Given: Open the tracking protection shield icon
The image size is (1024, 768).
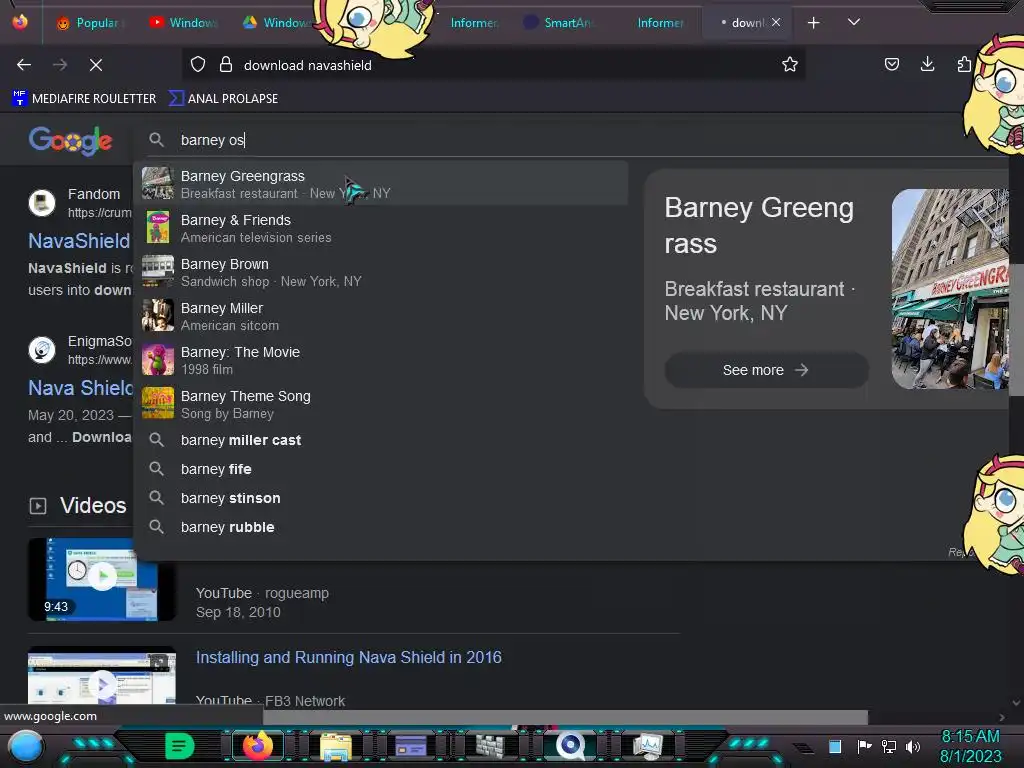Looking at the screenshot, I should (x=198, y=65).
